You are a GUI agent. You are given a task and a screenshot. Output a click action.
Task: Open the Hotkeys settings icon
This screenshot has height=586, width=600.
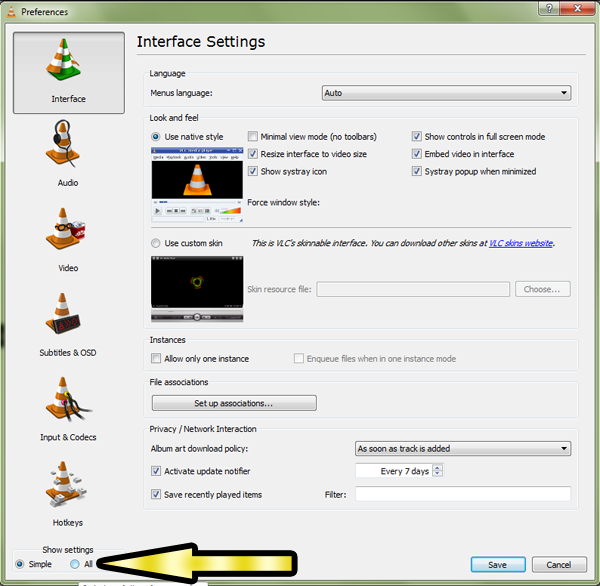coord(65,484)
